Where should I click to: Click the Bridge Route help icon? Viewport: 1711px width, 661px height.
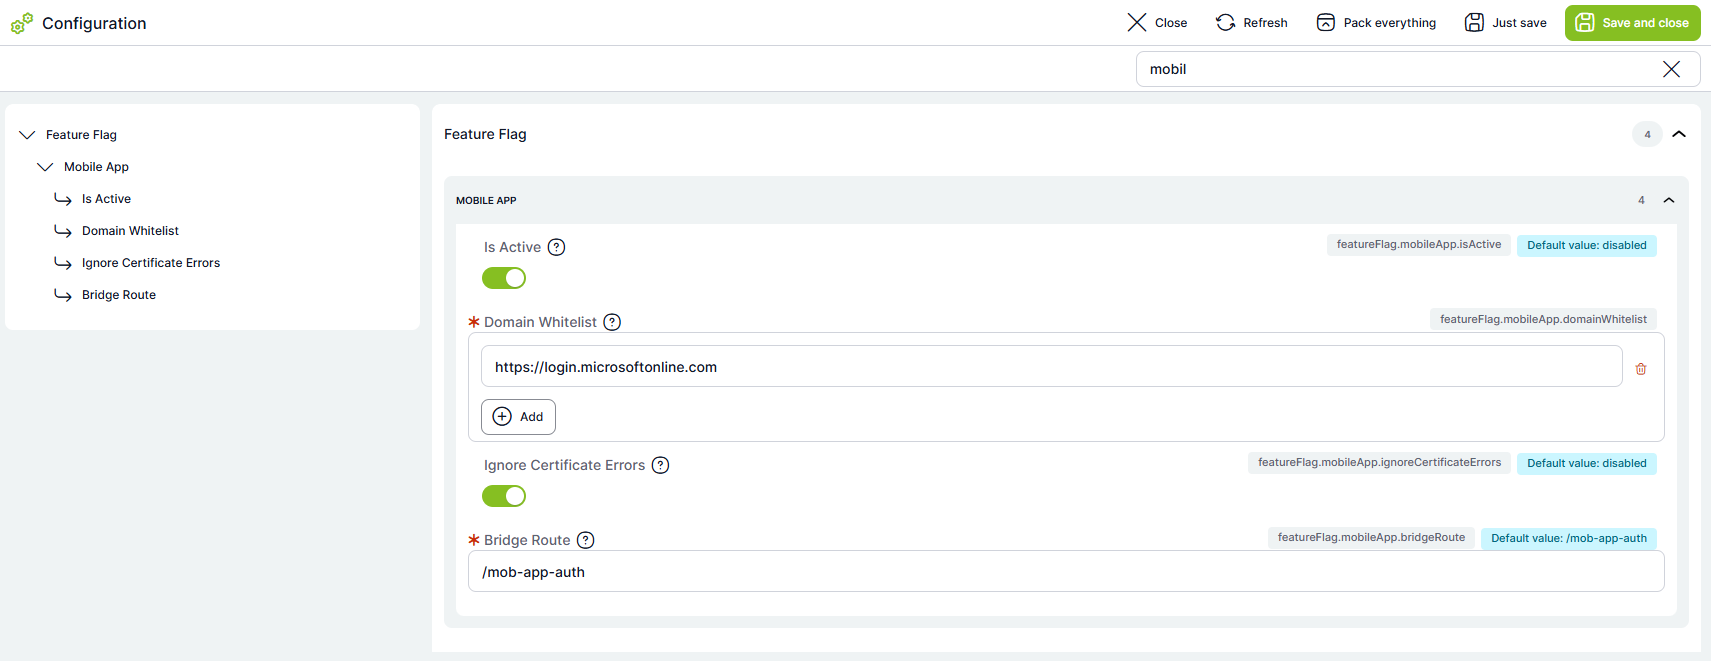click(x=586, y=540)
